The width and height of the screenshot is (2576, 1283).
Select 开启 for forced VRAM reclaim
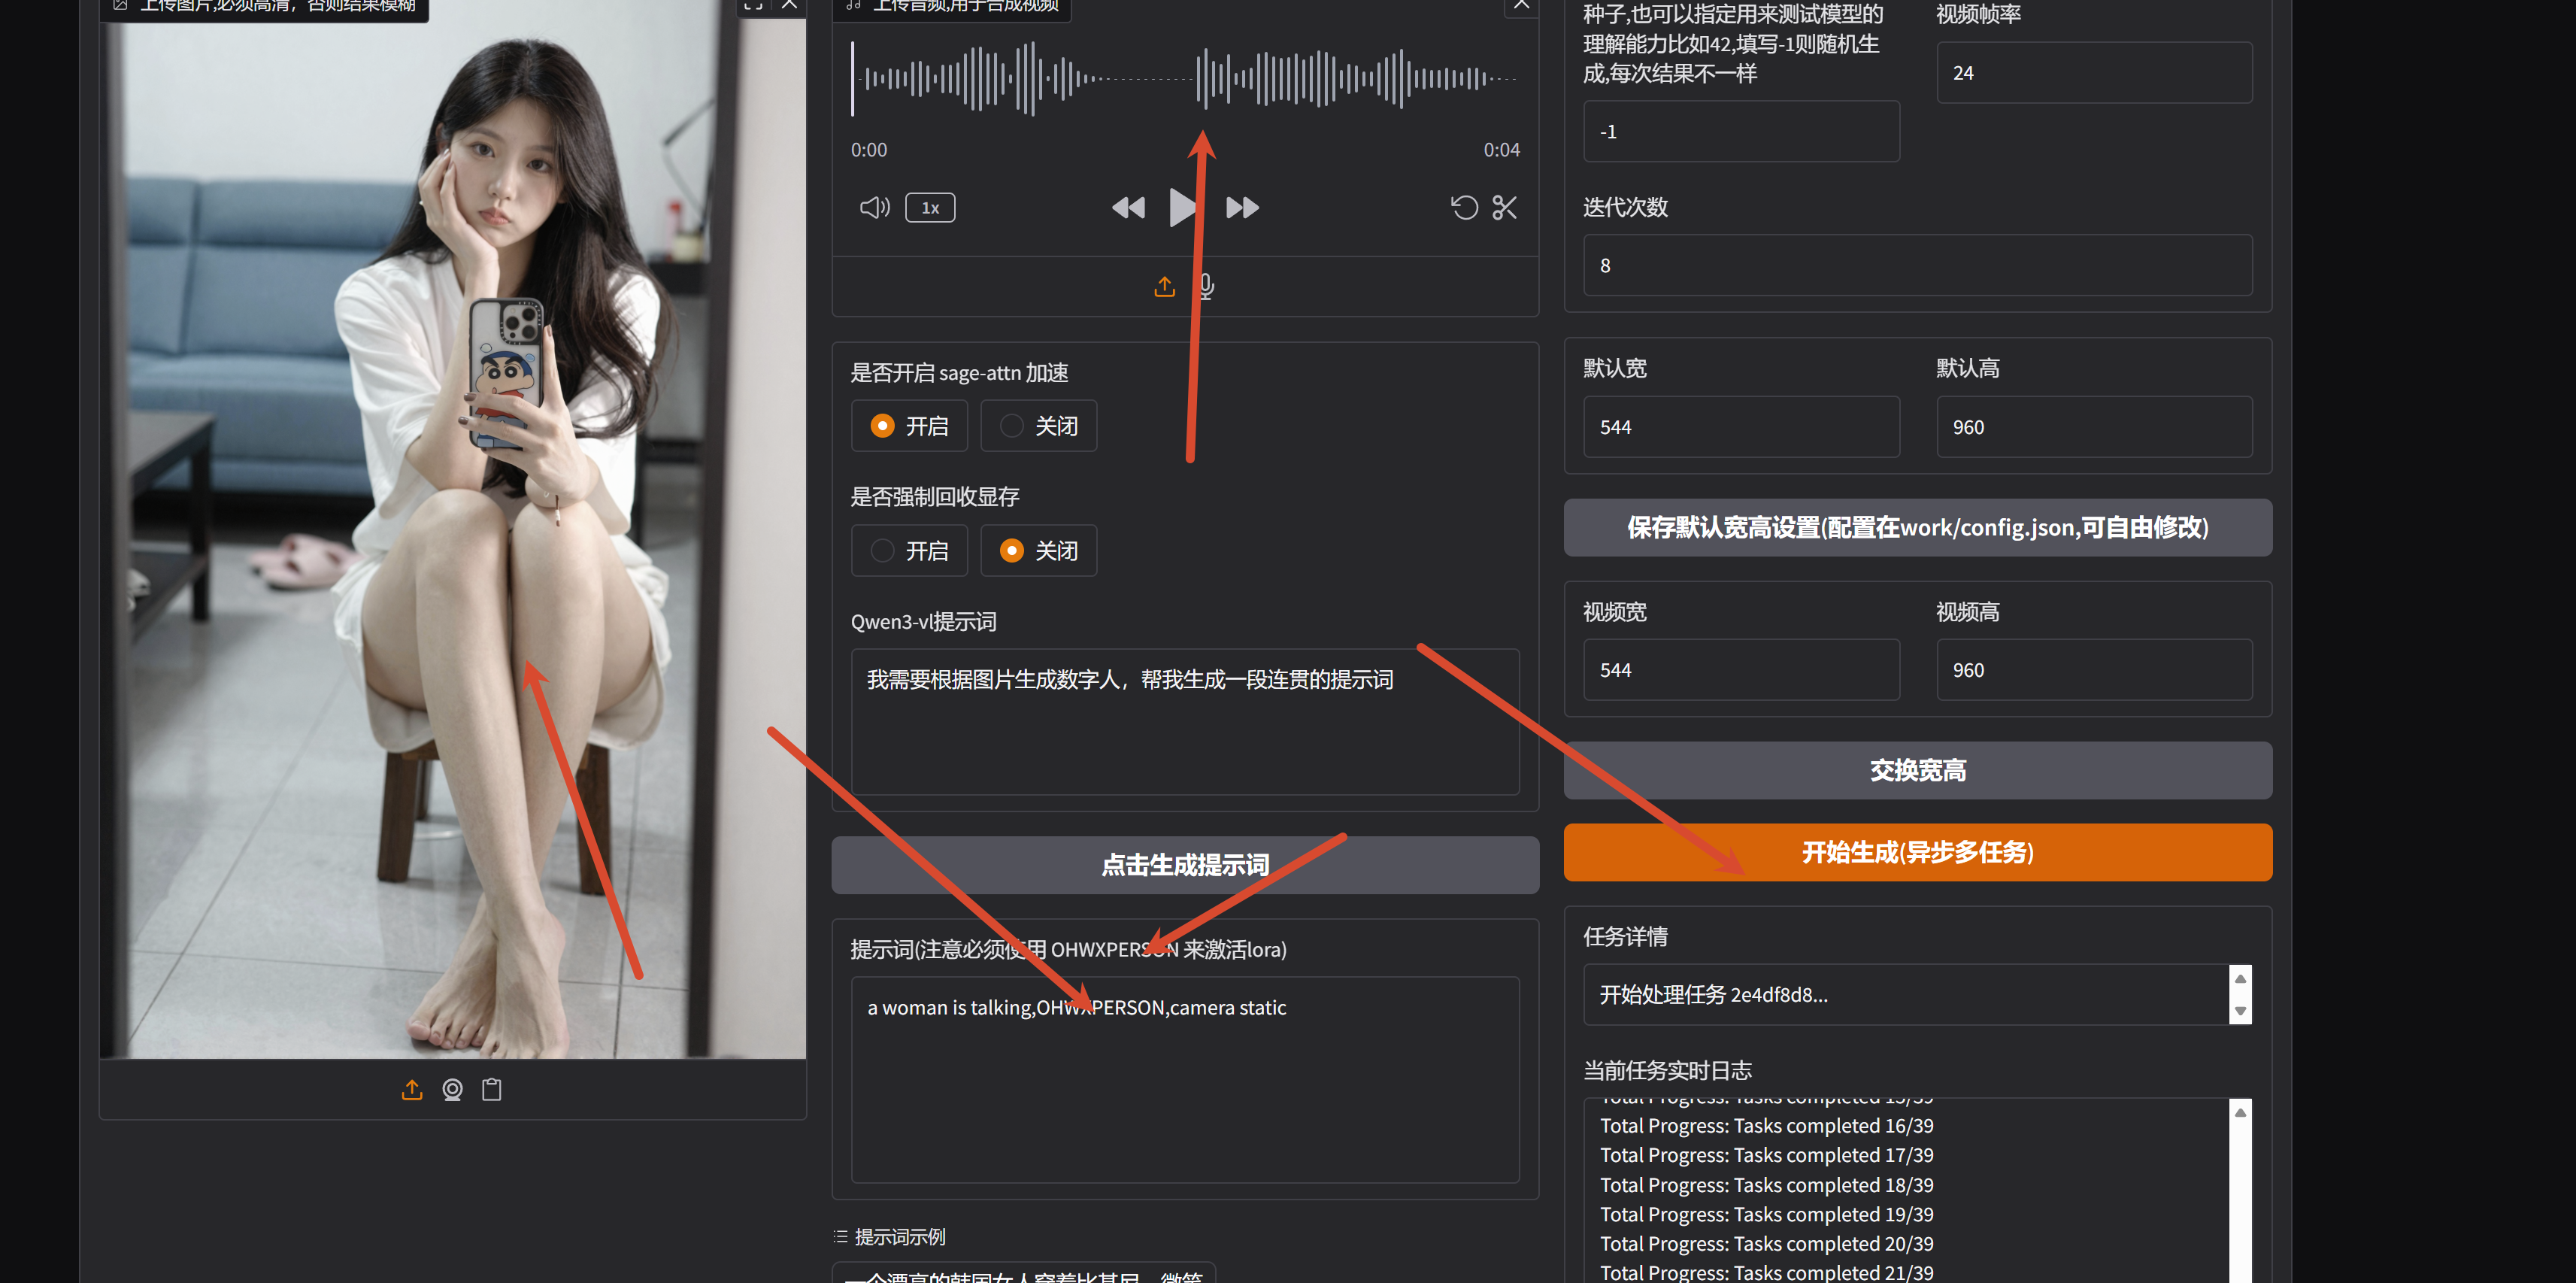pyautogui.click(x=909, y=551)
